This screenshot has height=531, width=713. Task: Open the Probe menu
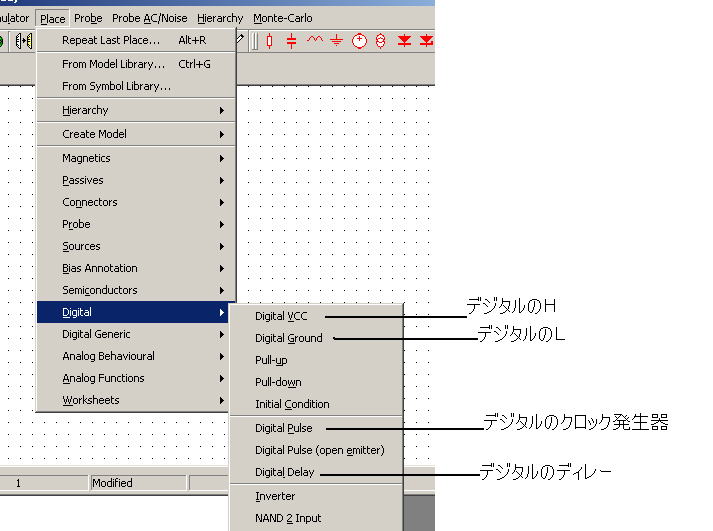pos(88,18)
